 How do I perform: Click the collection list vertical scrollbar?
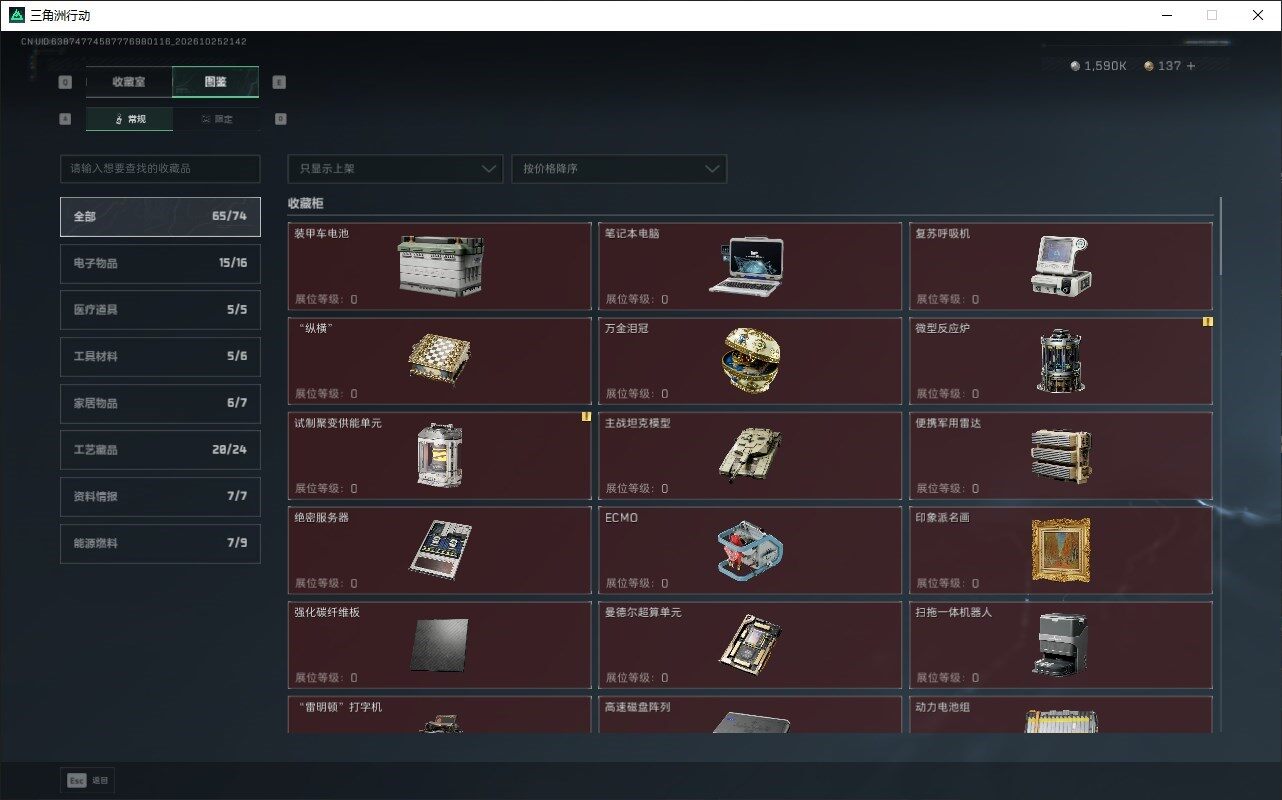tap(1220, 236)
